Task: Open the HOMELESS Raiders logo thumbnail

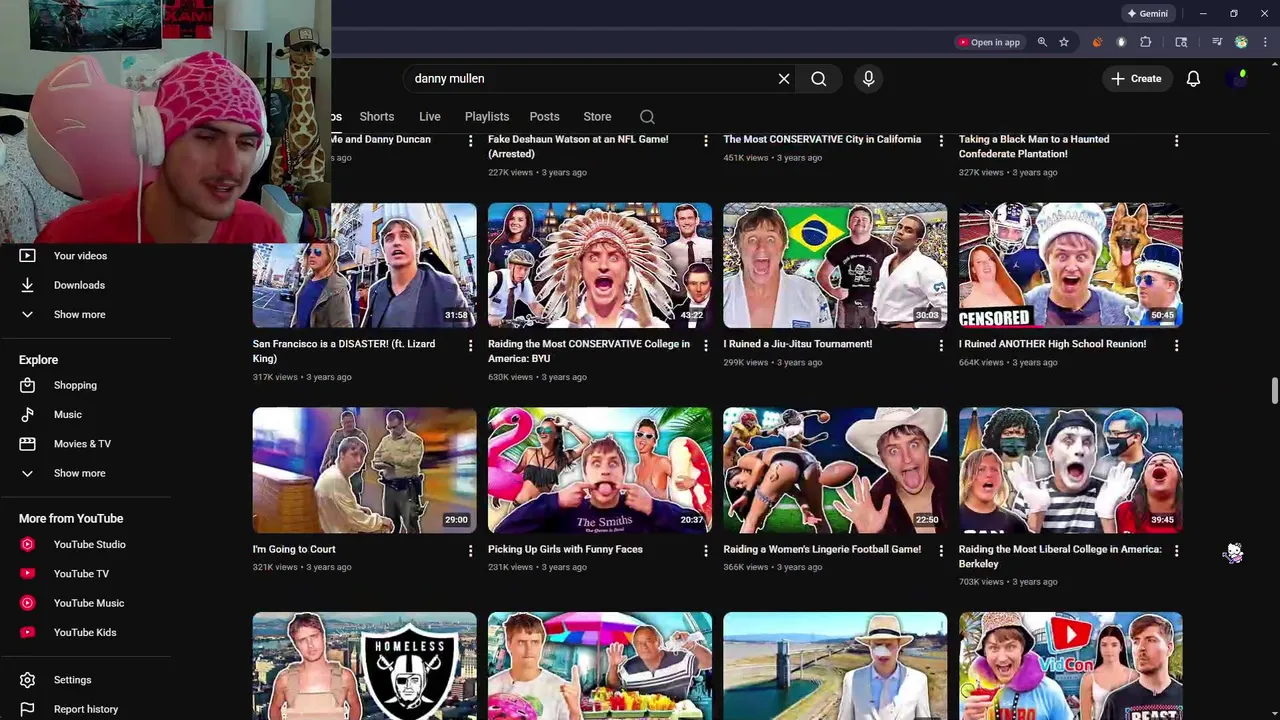Action: [365, 666]
